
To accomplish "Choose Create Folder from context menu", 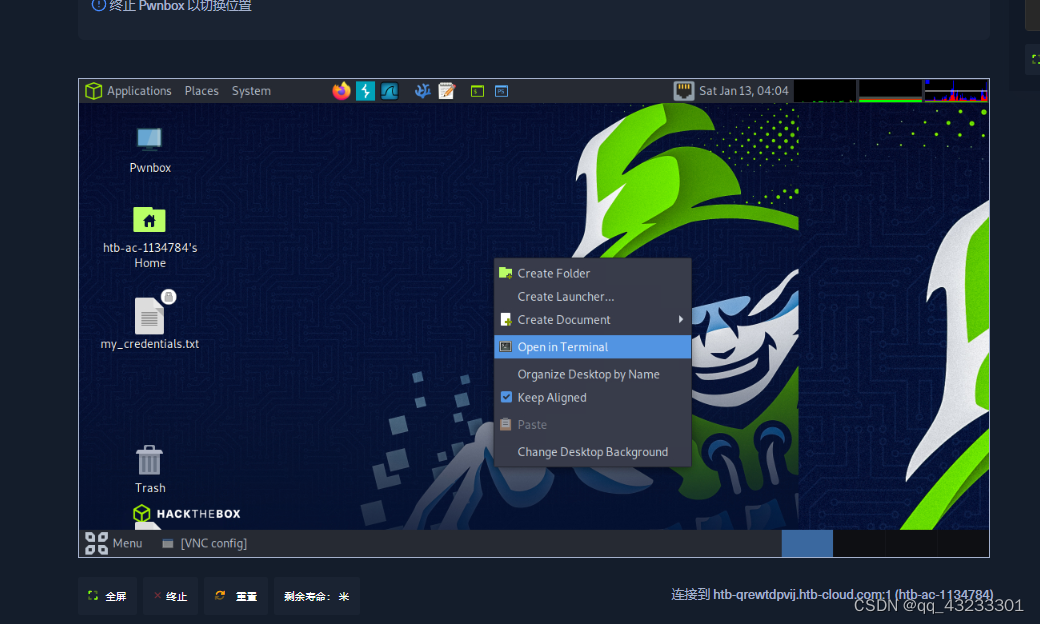I will click(554, 272).
